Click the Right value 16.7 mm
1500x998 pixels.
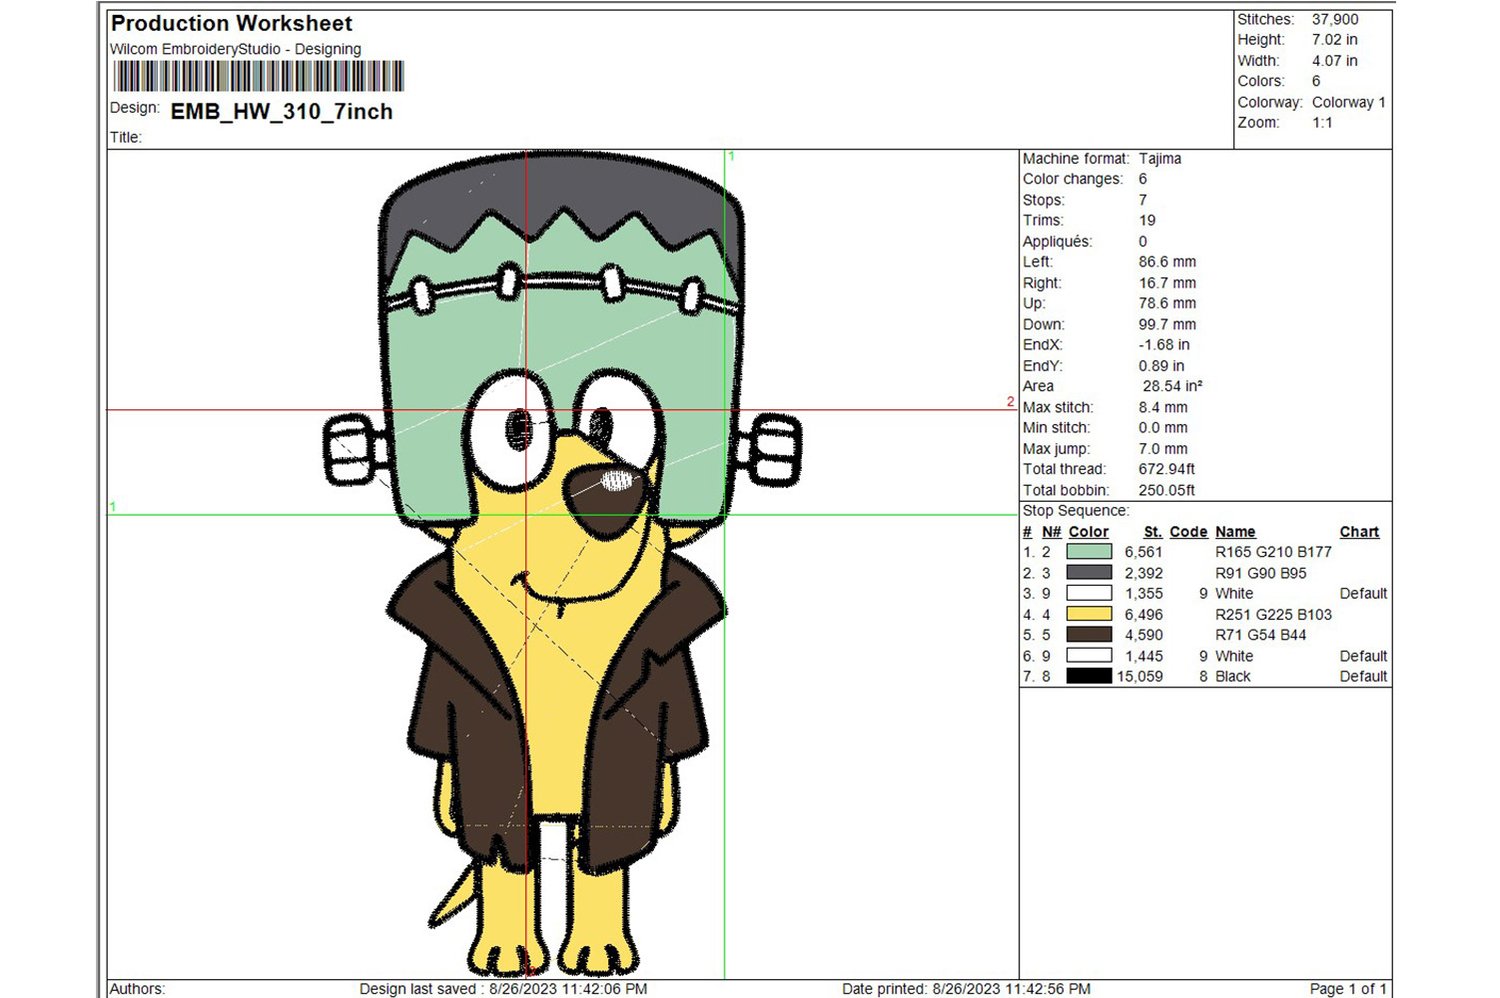pos(1167,283)
